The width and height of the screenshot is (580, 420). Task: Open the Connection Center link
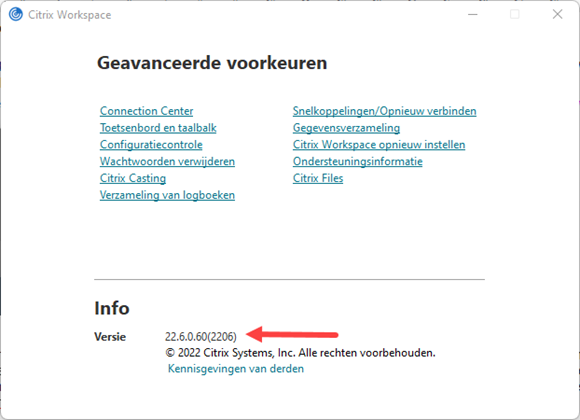click(146, 111)
